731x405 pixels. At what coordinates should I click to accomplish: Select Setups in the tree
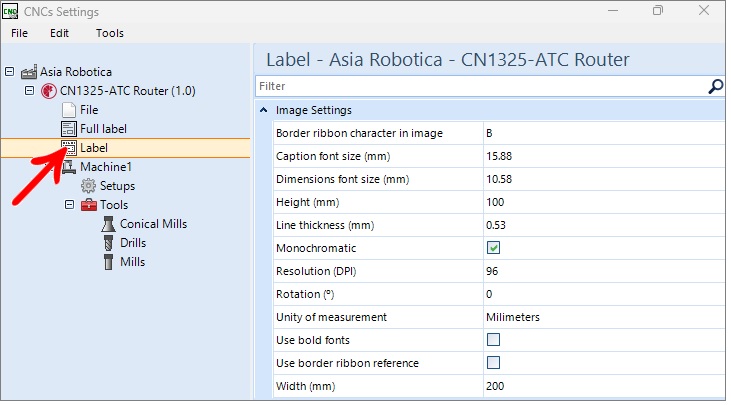[117, 186]
